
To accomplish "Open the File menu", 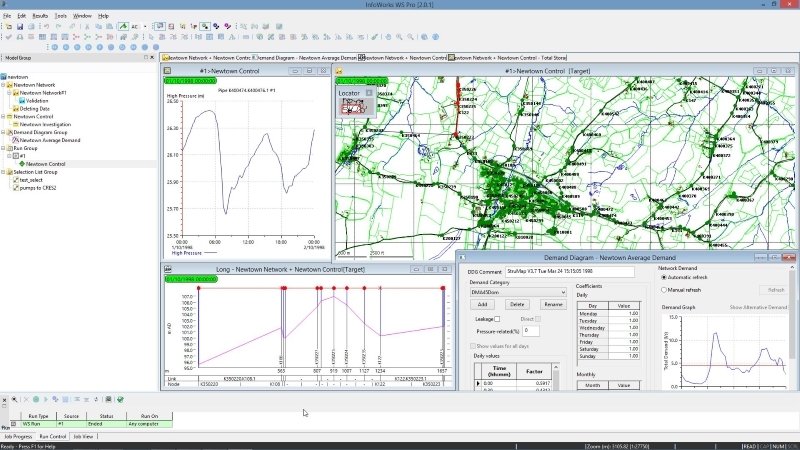I will tap(7, 16).
